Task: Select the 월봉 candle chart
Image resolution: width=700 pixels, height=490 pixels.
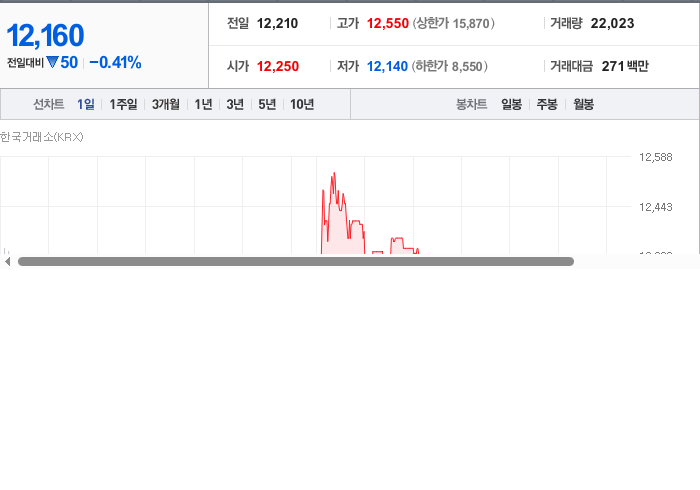Action: click(x=583, y=104)
